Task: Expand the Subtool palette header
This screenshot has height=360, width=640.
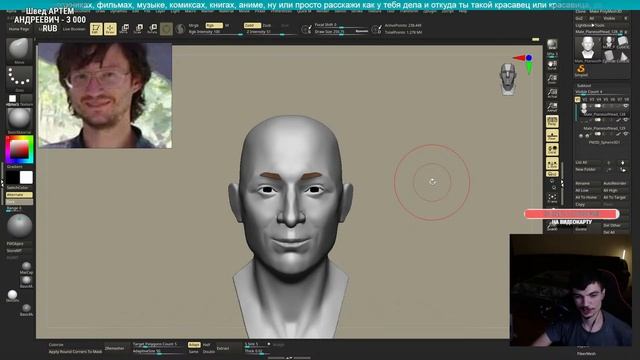Action: tap(584, 86)
